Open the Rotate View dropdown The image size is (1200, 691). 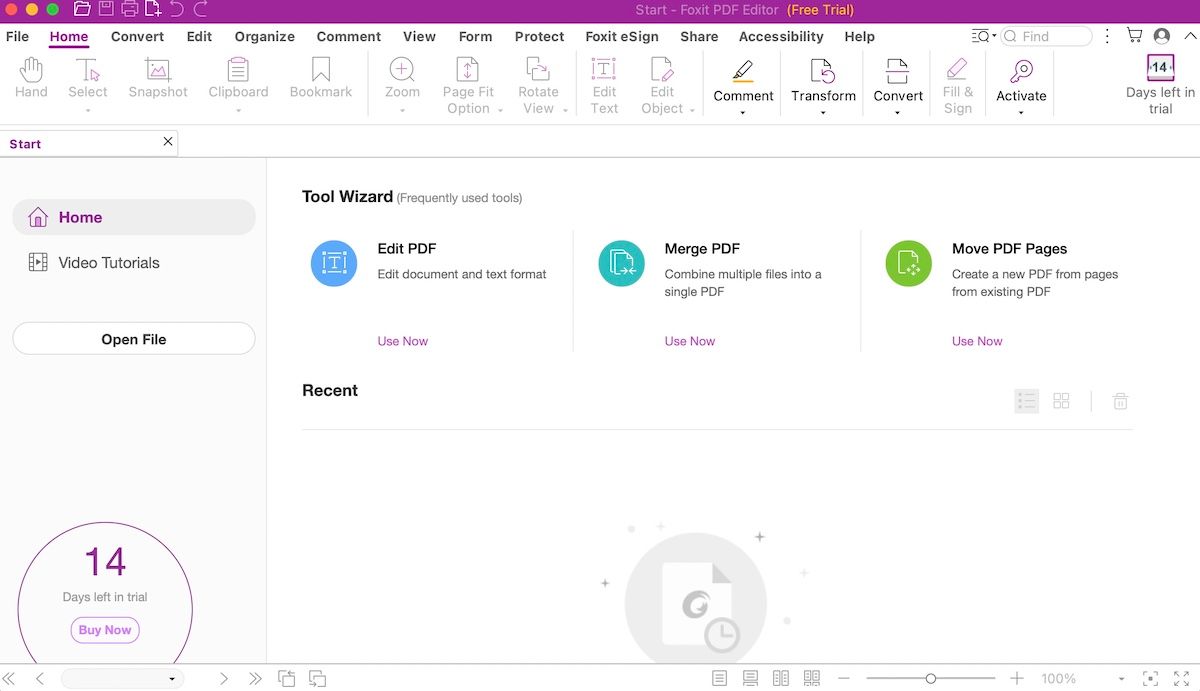coord(565,110)
